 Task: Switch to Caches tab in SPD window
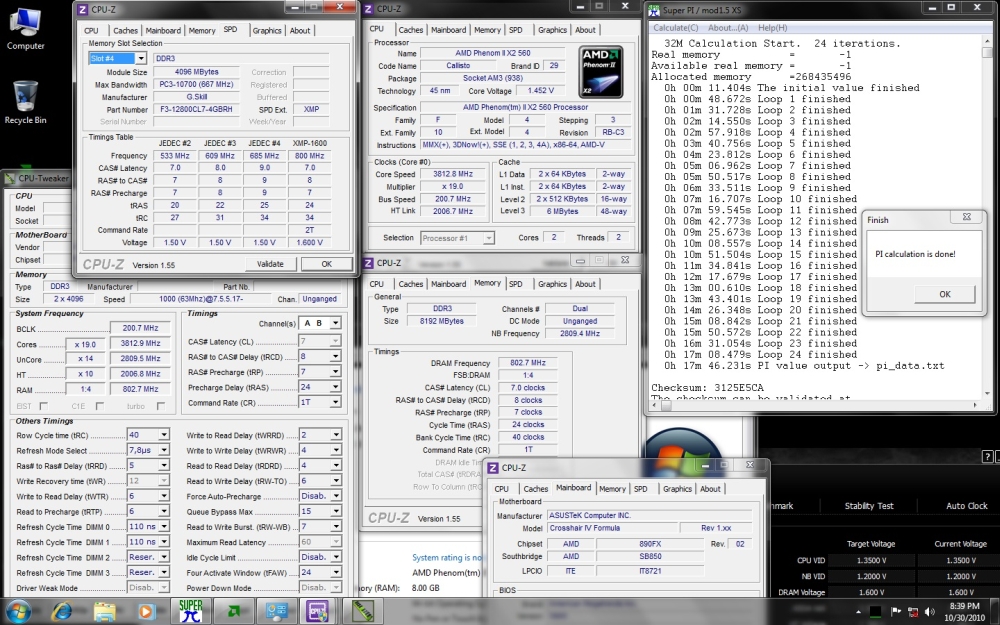coord(126,31)
